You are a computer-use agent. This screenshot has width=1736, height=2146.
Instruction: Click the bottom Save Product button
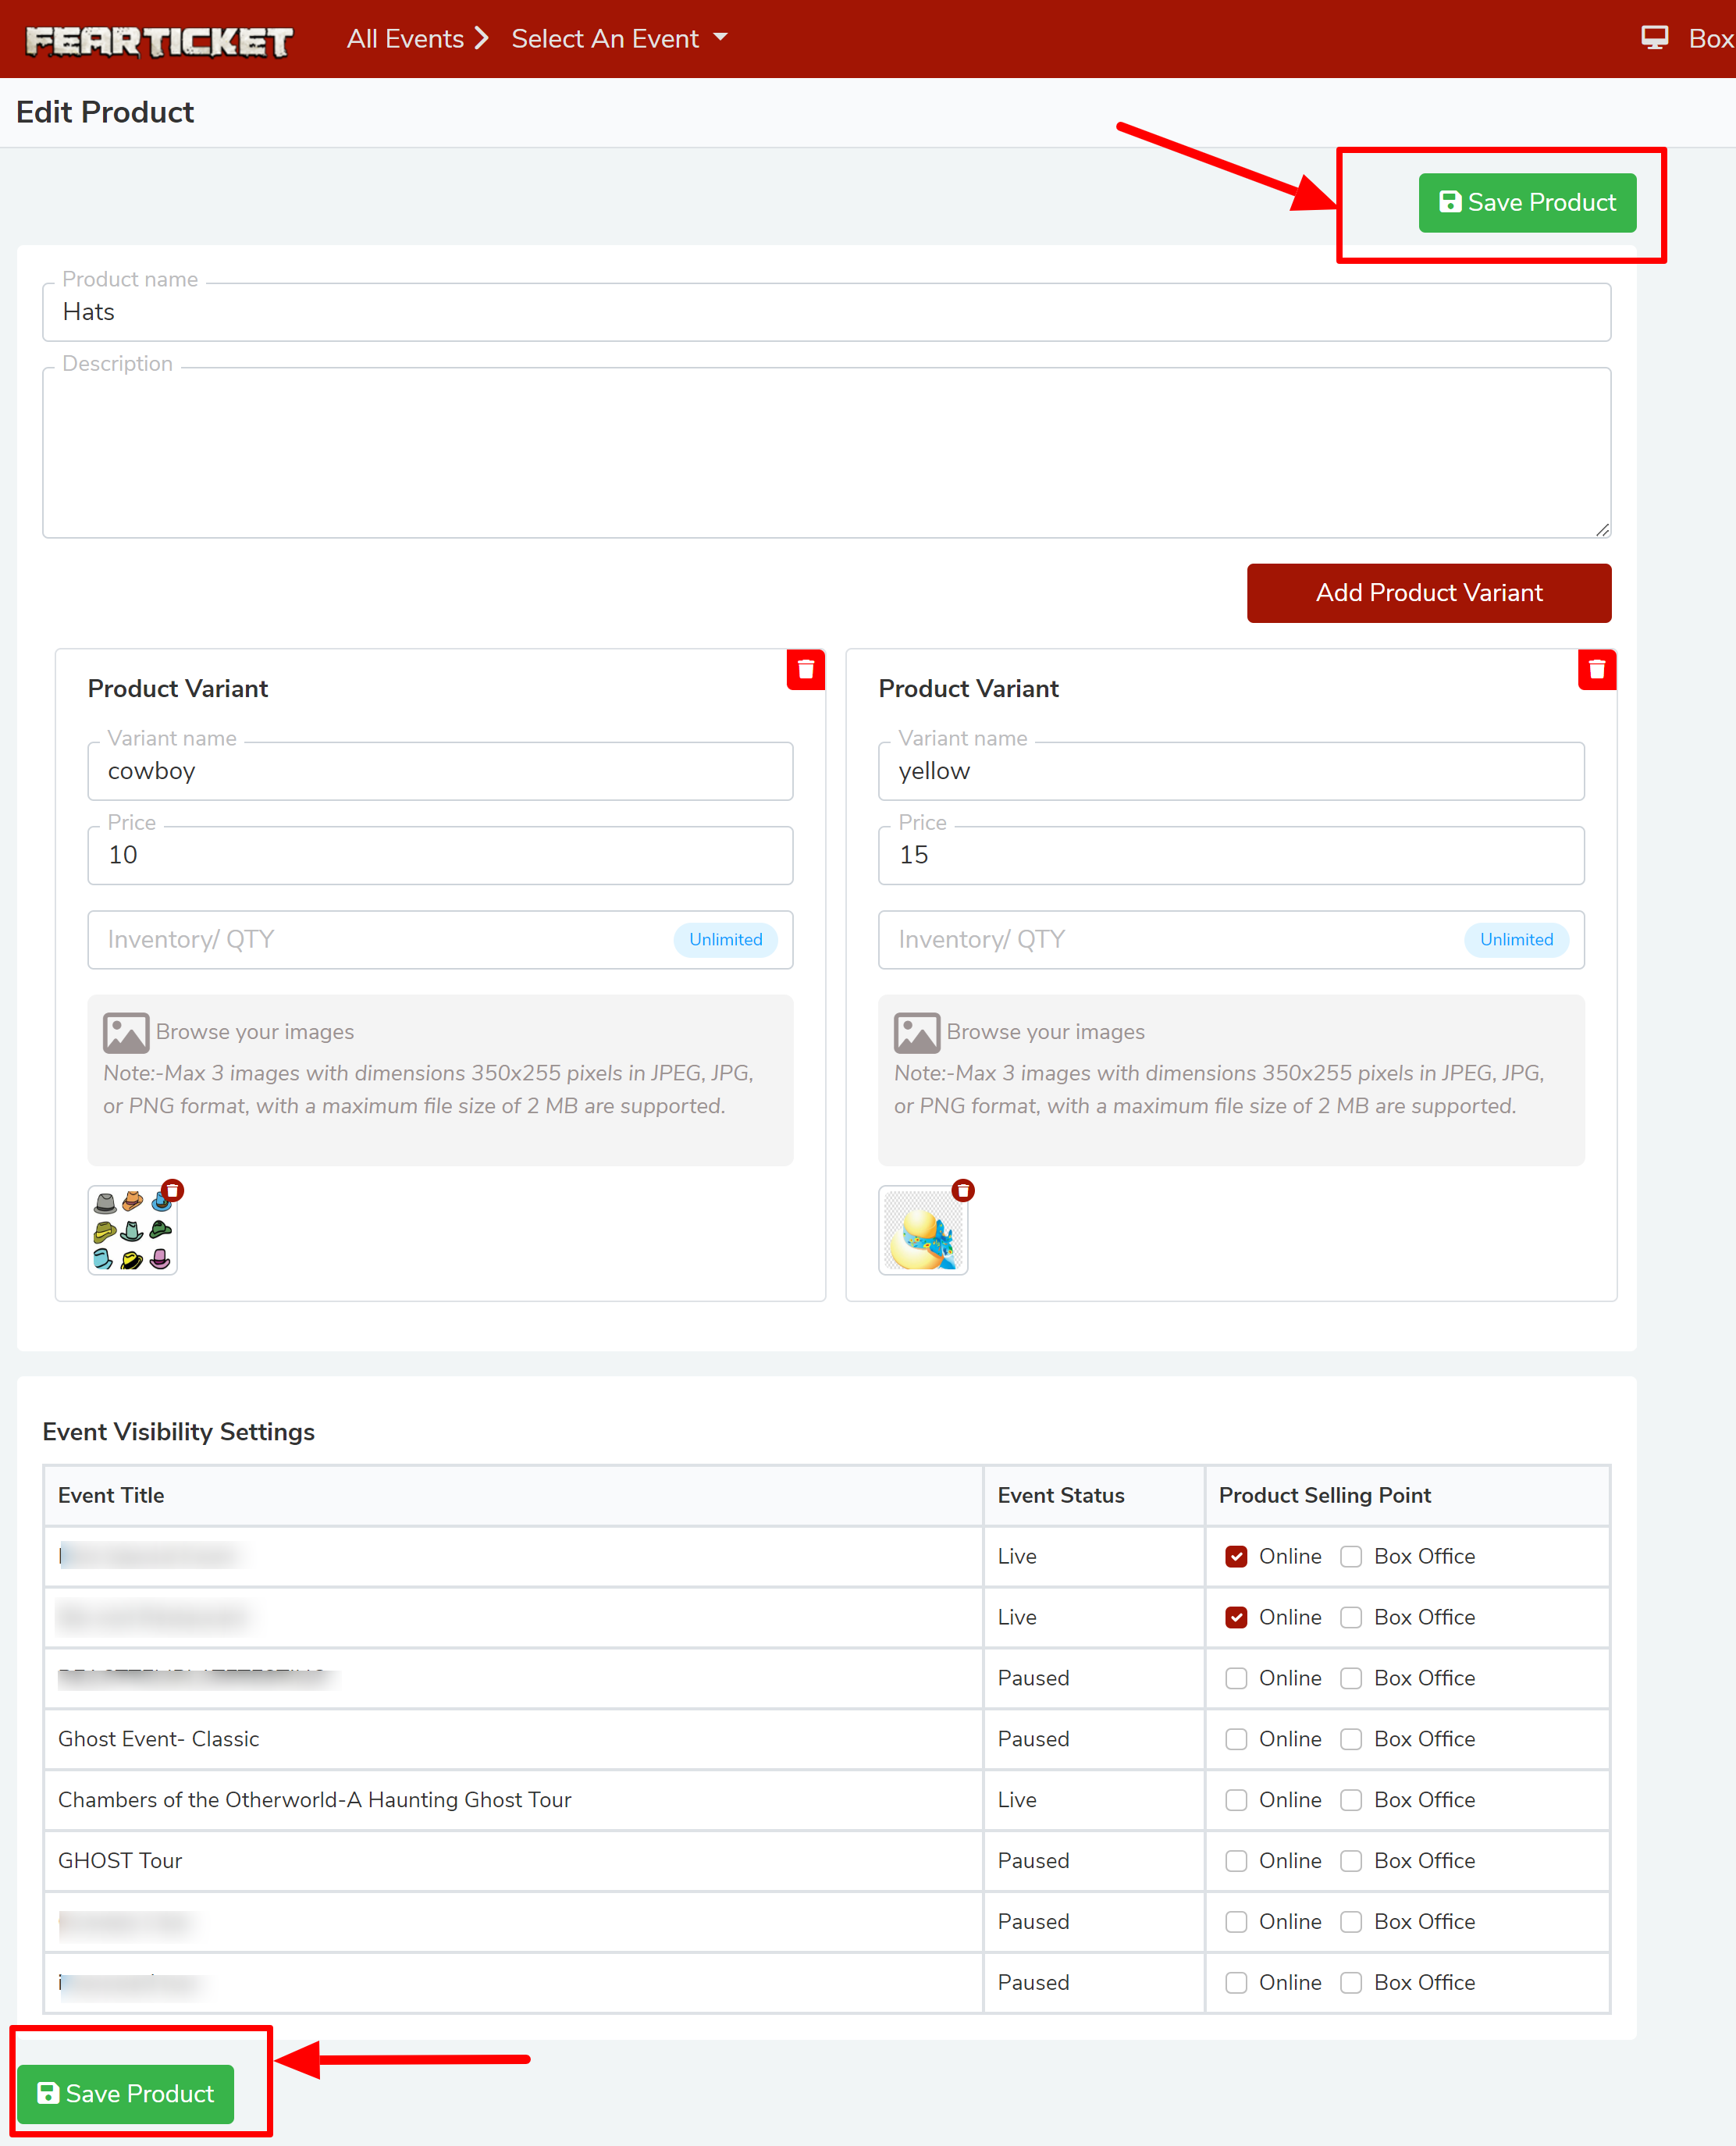click(126, 2094)
